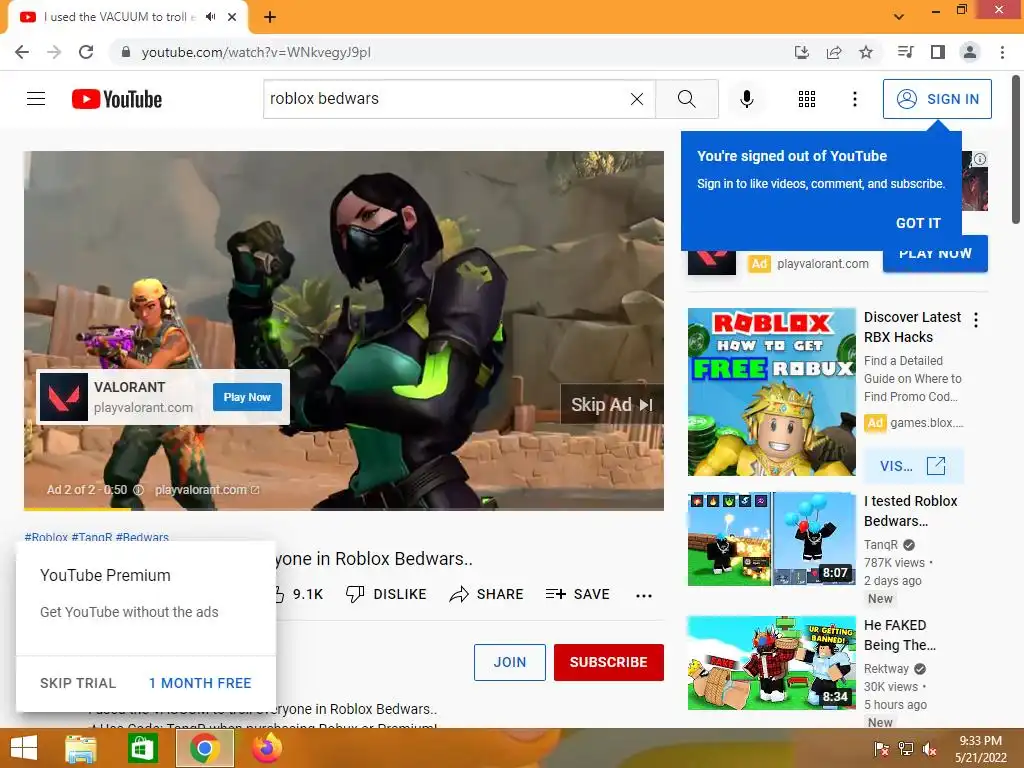Open the YouTube hamburger guide menu

tap(36, 99)
